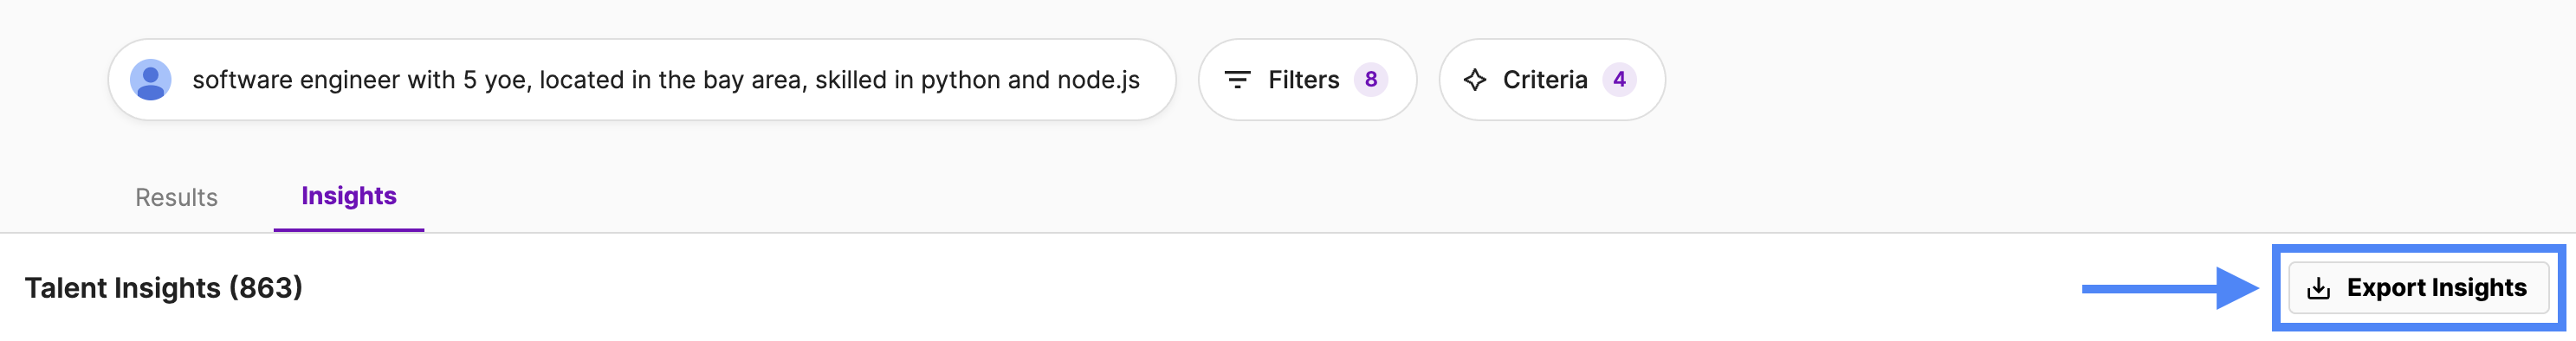Click the Criteria count badge showing 4

[1618, 80]
